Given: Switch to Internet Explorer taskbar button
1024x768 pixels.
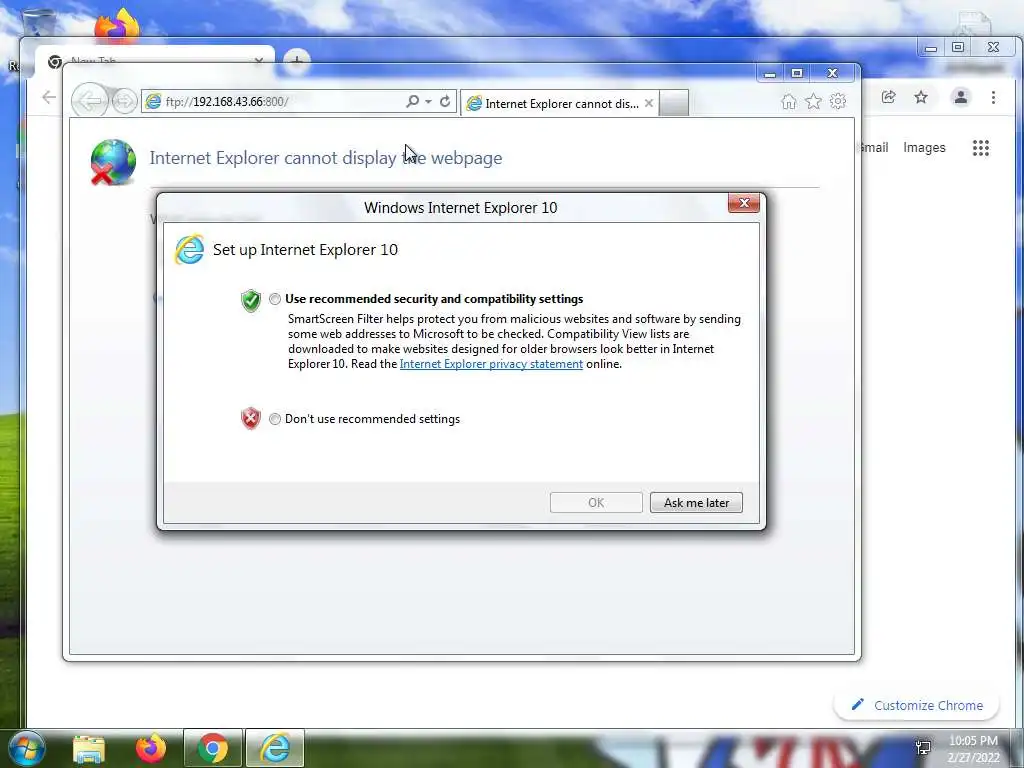Looking at the screenshot, I should [x=275, y=748].
